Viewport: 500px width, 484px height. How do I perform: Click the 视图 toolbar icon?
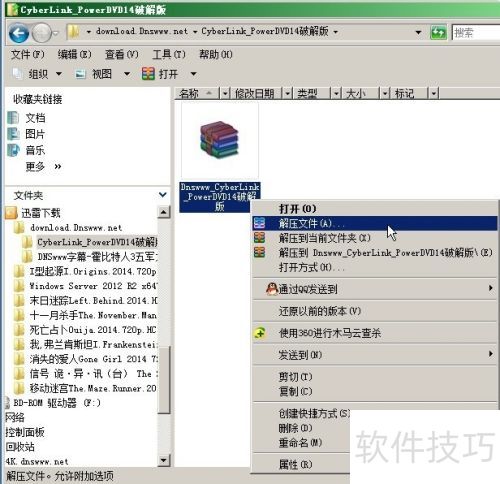(x=80, y=74)
